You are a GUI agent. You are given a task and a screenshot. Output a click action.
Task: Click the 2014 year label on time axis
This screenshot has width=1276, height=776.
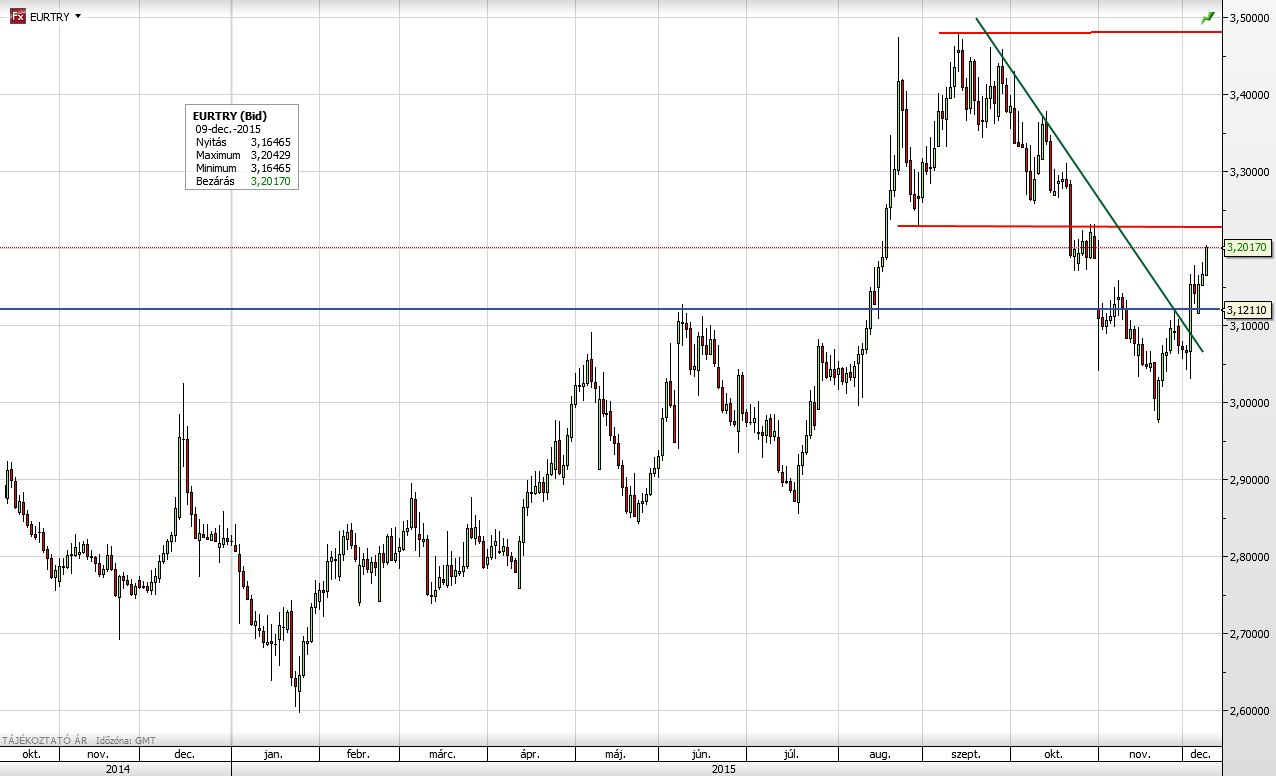(117, 769)
